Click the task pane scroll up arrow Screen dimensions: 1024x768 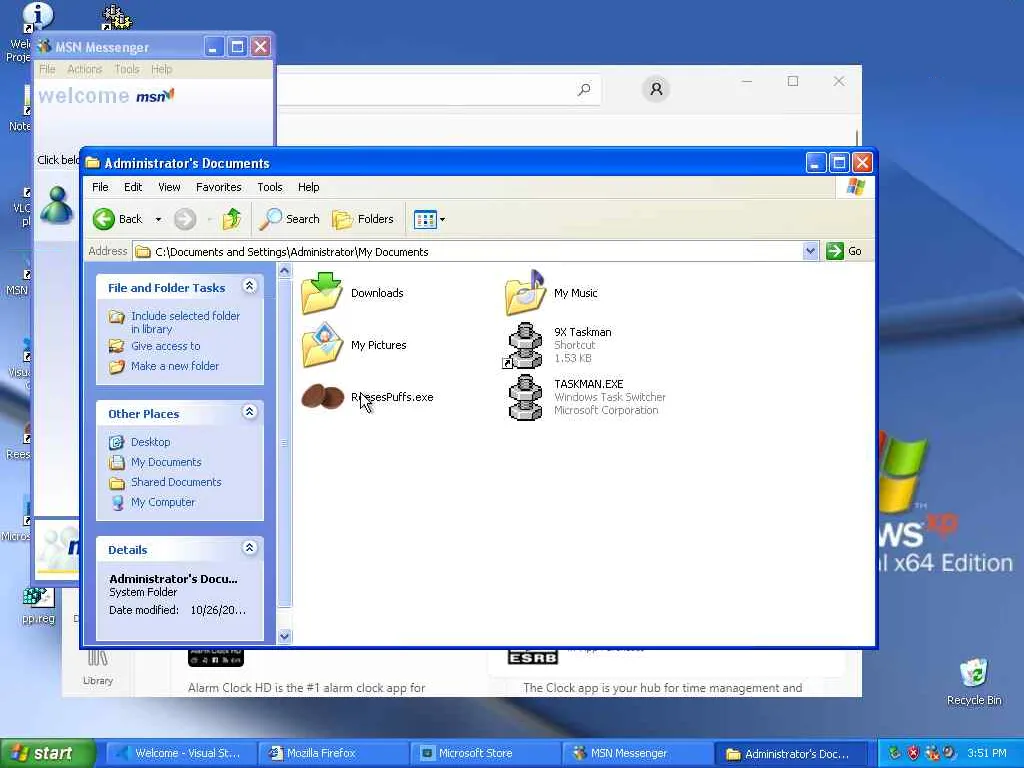(284, 270)
